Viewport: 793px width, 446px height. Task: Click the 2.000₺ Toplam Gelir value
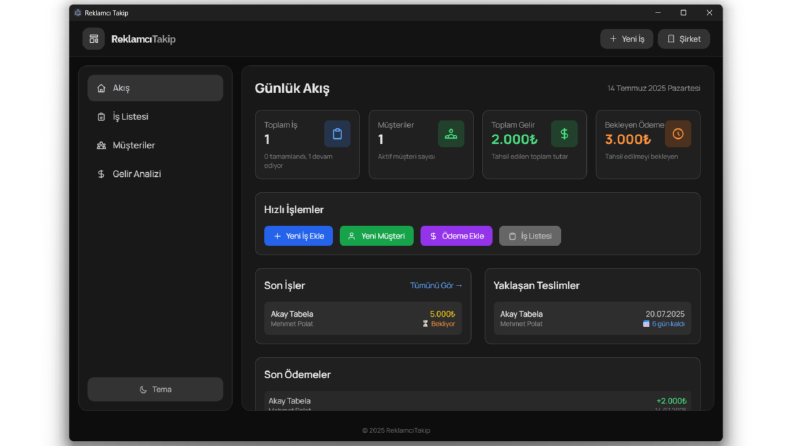(x=514, y=139)
